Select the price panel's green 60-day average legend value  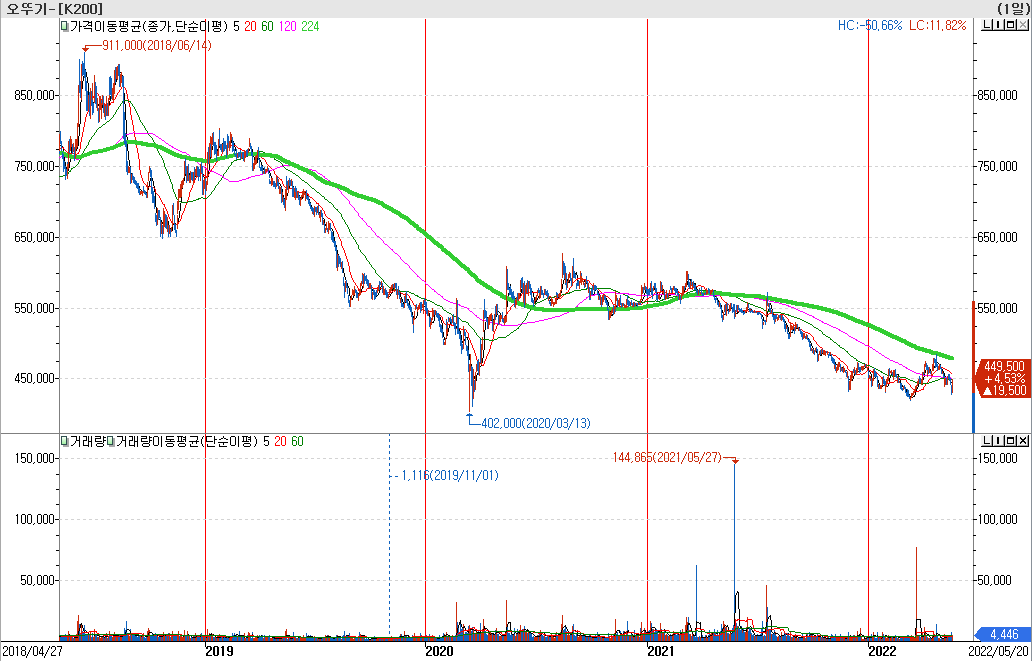[x=267, y=26]
